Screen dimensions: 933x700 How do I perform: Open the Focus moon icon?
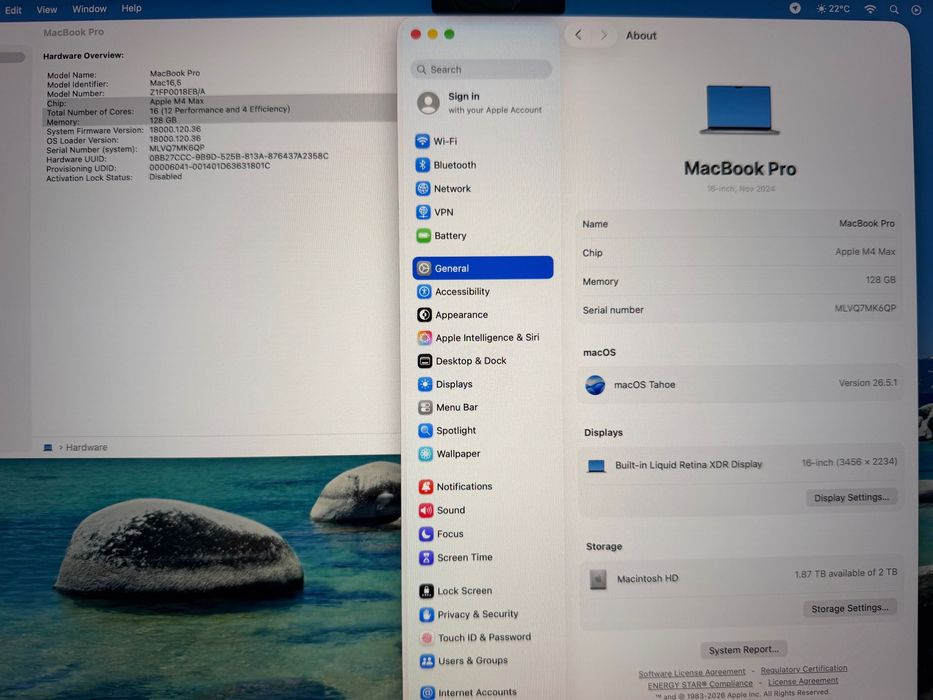coord(426,534)
